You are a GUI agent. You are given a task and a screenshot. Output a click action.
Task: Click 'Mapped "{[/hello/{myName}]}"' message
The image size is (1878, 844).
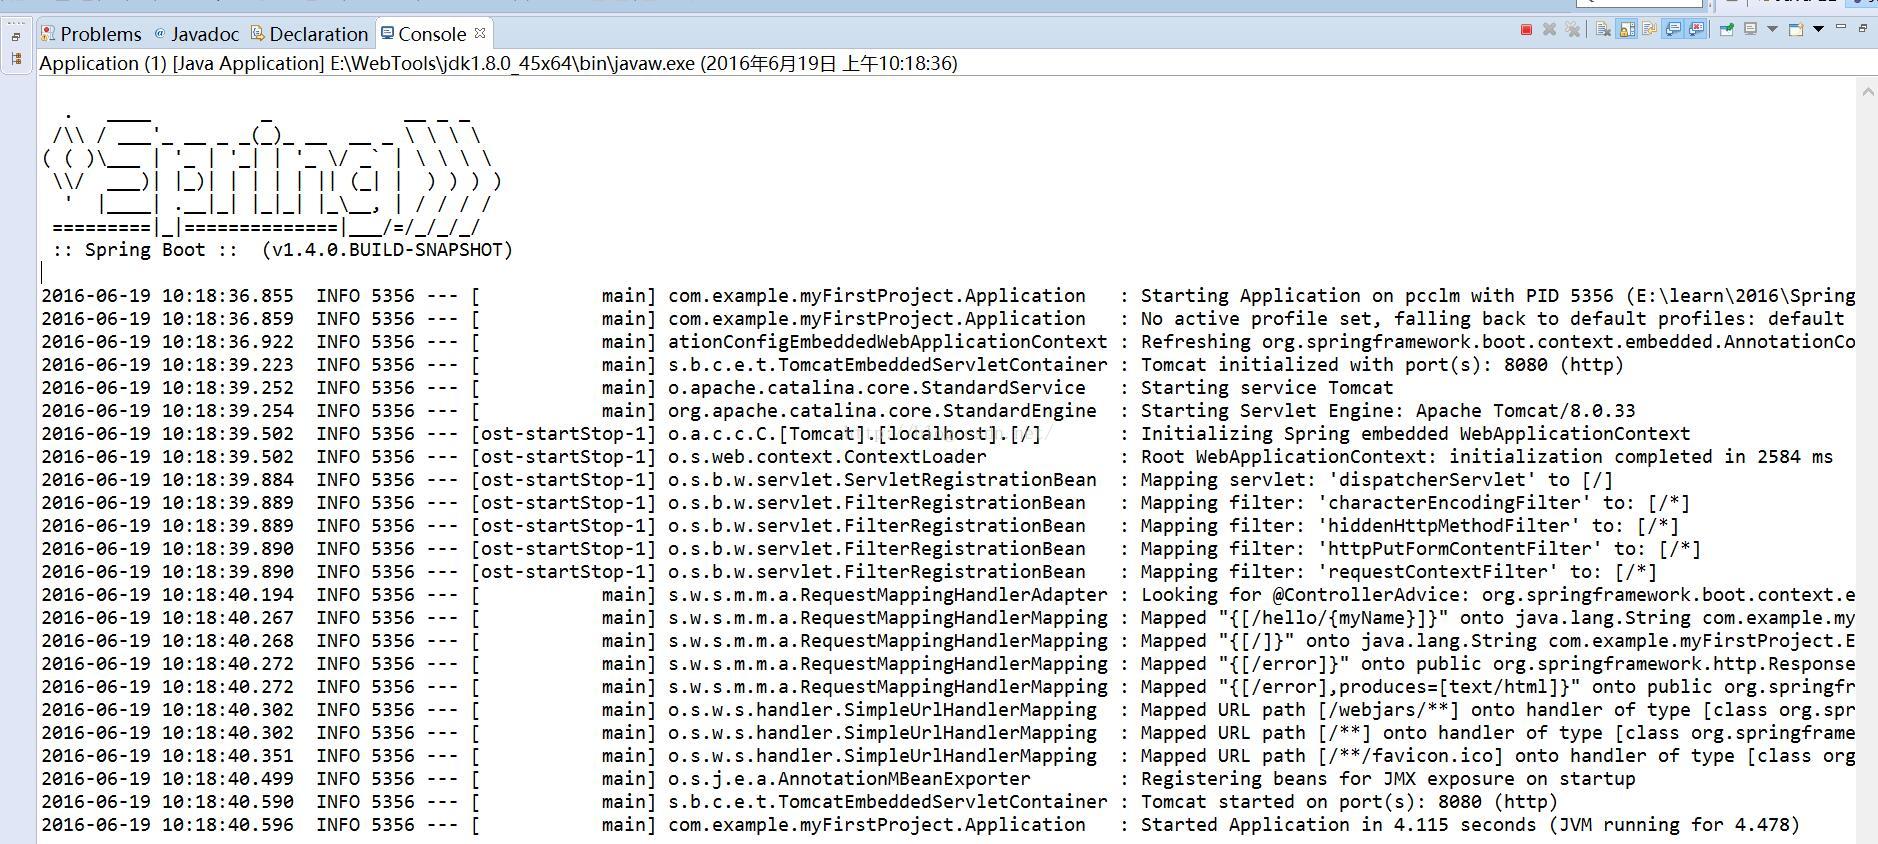point(1295,618)
